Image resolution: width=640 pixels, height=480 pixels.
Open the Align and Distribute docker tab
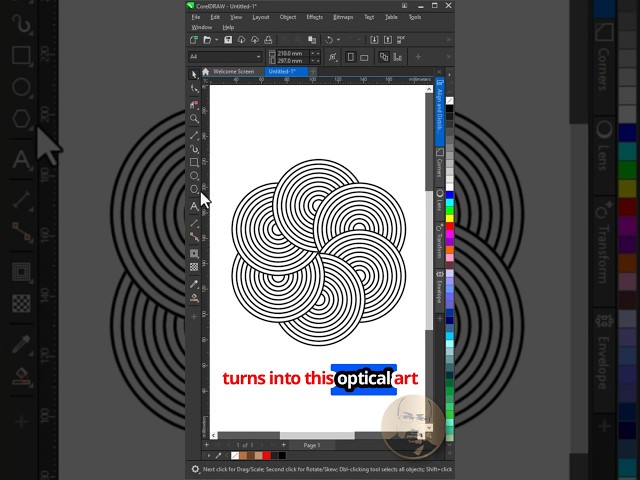[x=440, y=111]
